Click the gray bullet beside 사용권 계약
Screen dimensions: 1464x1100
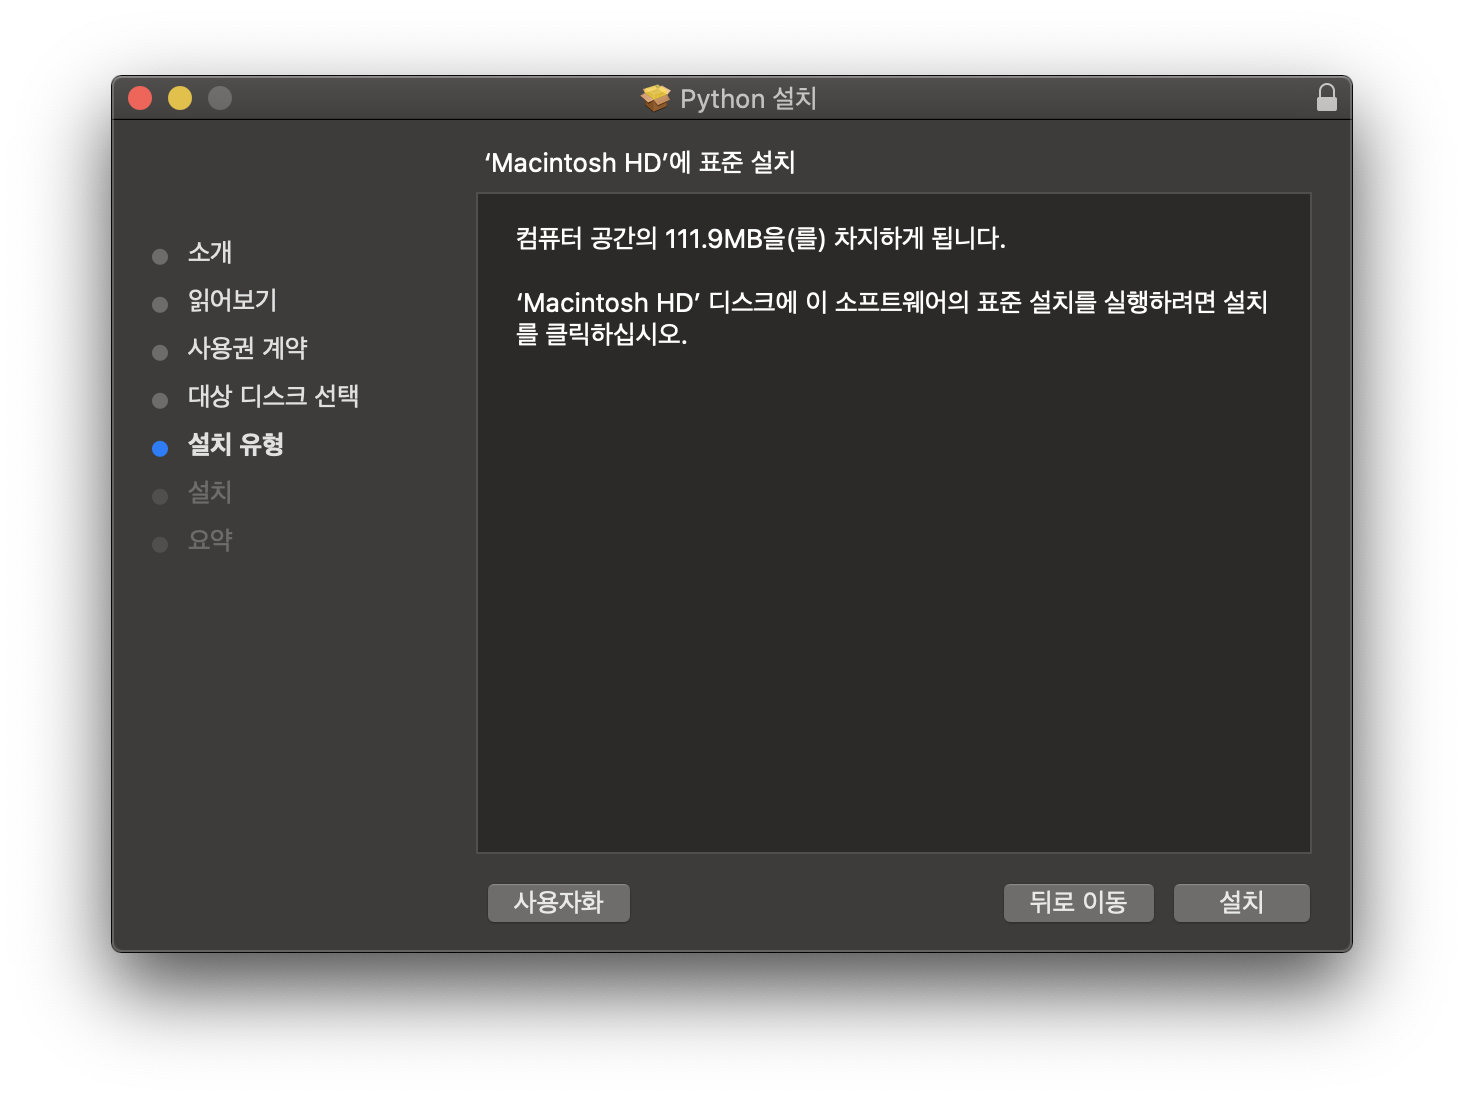tap(160, 353)
